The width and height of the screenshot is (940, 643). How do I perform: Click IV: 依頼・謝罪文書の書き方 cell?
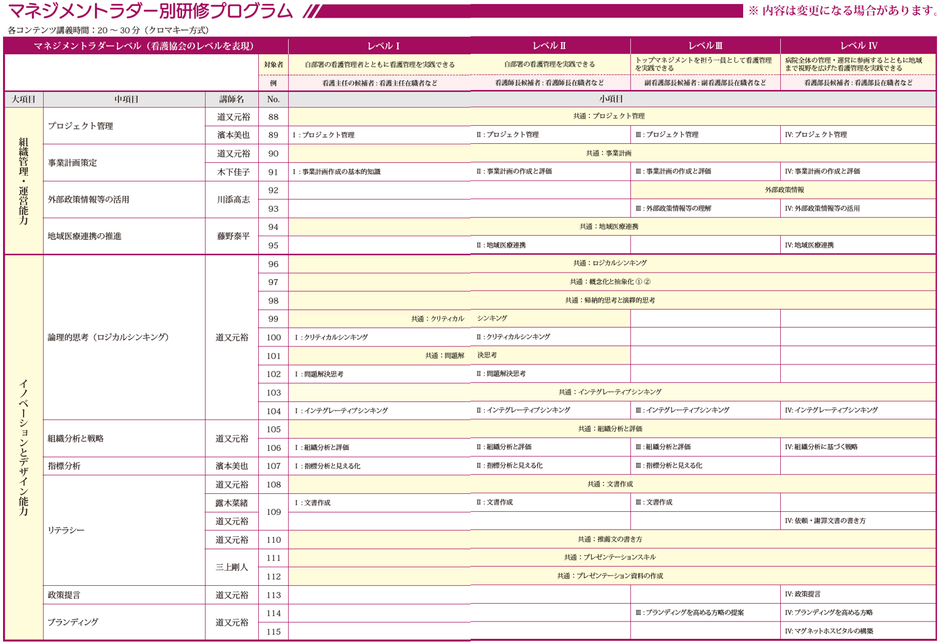(825, 521)
